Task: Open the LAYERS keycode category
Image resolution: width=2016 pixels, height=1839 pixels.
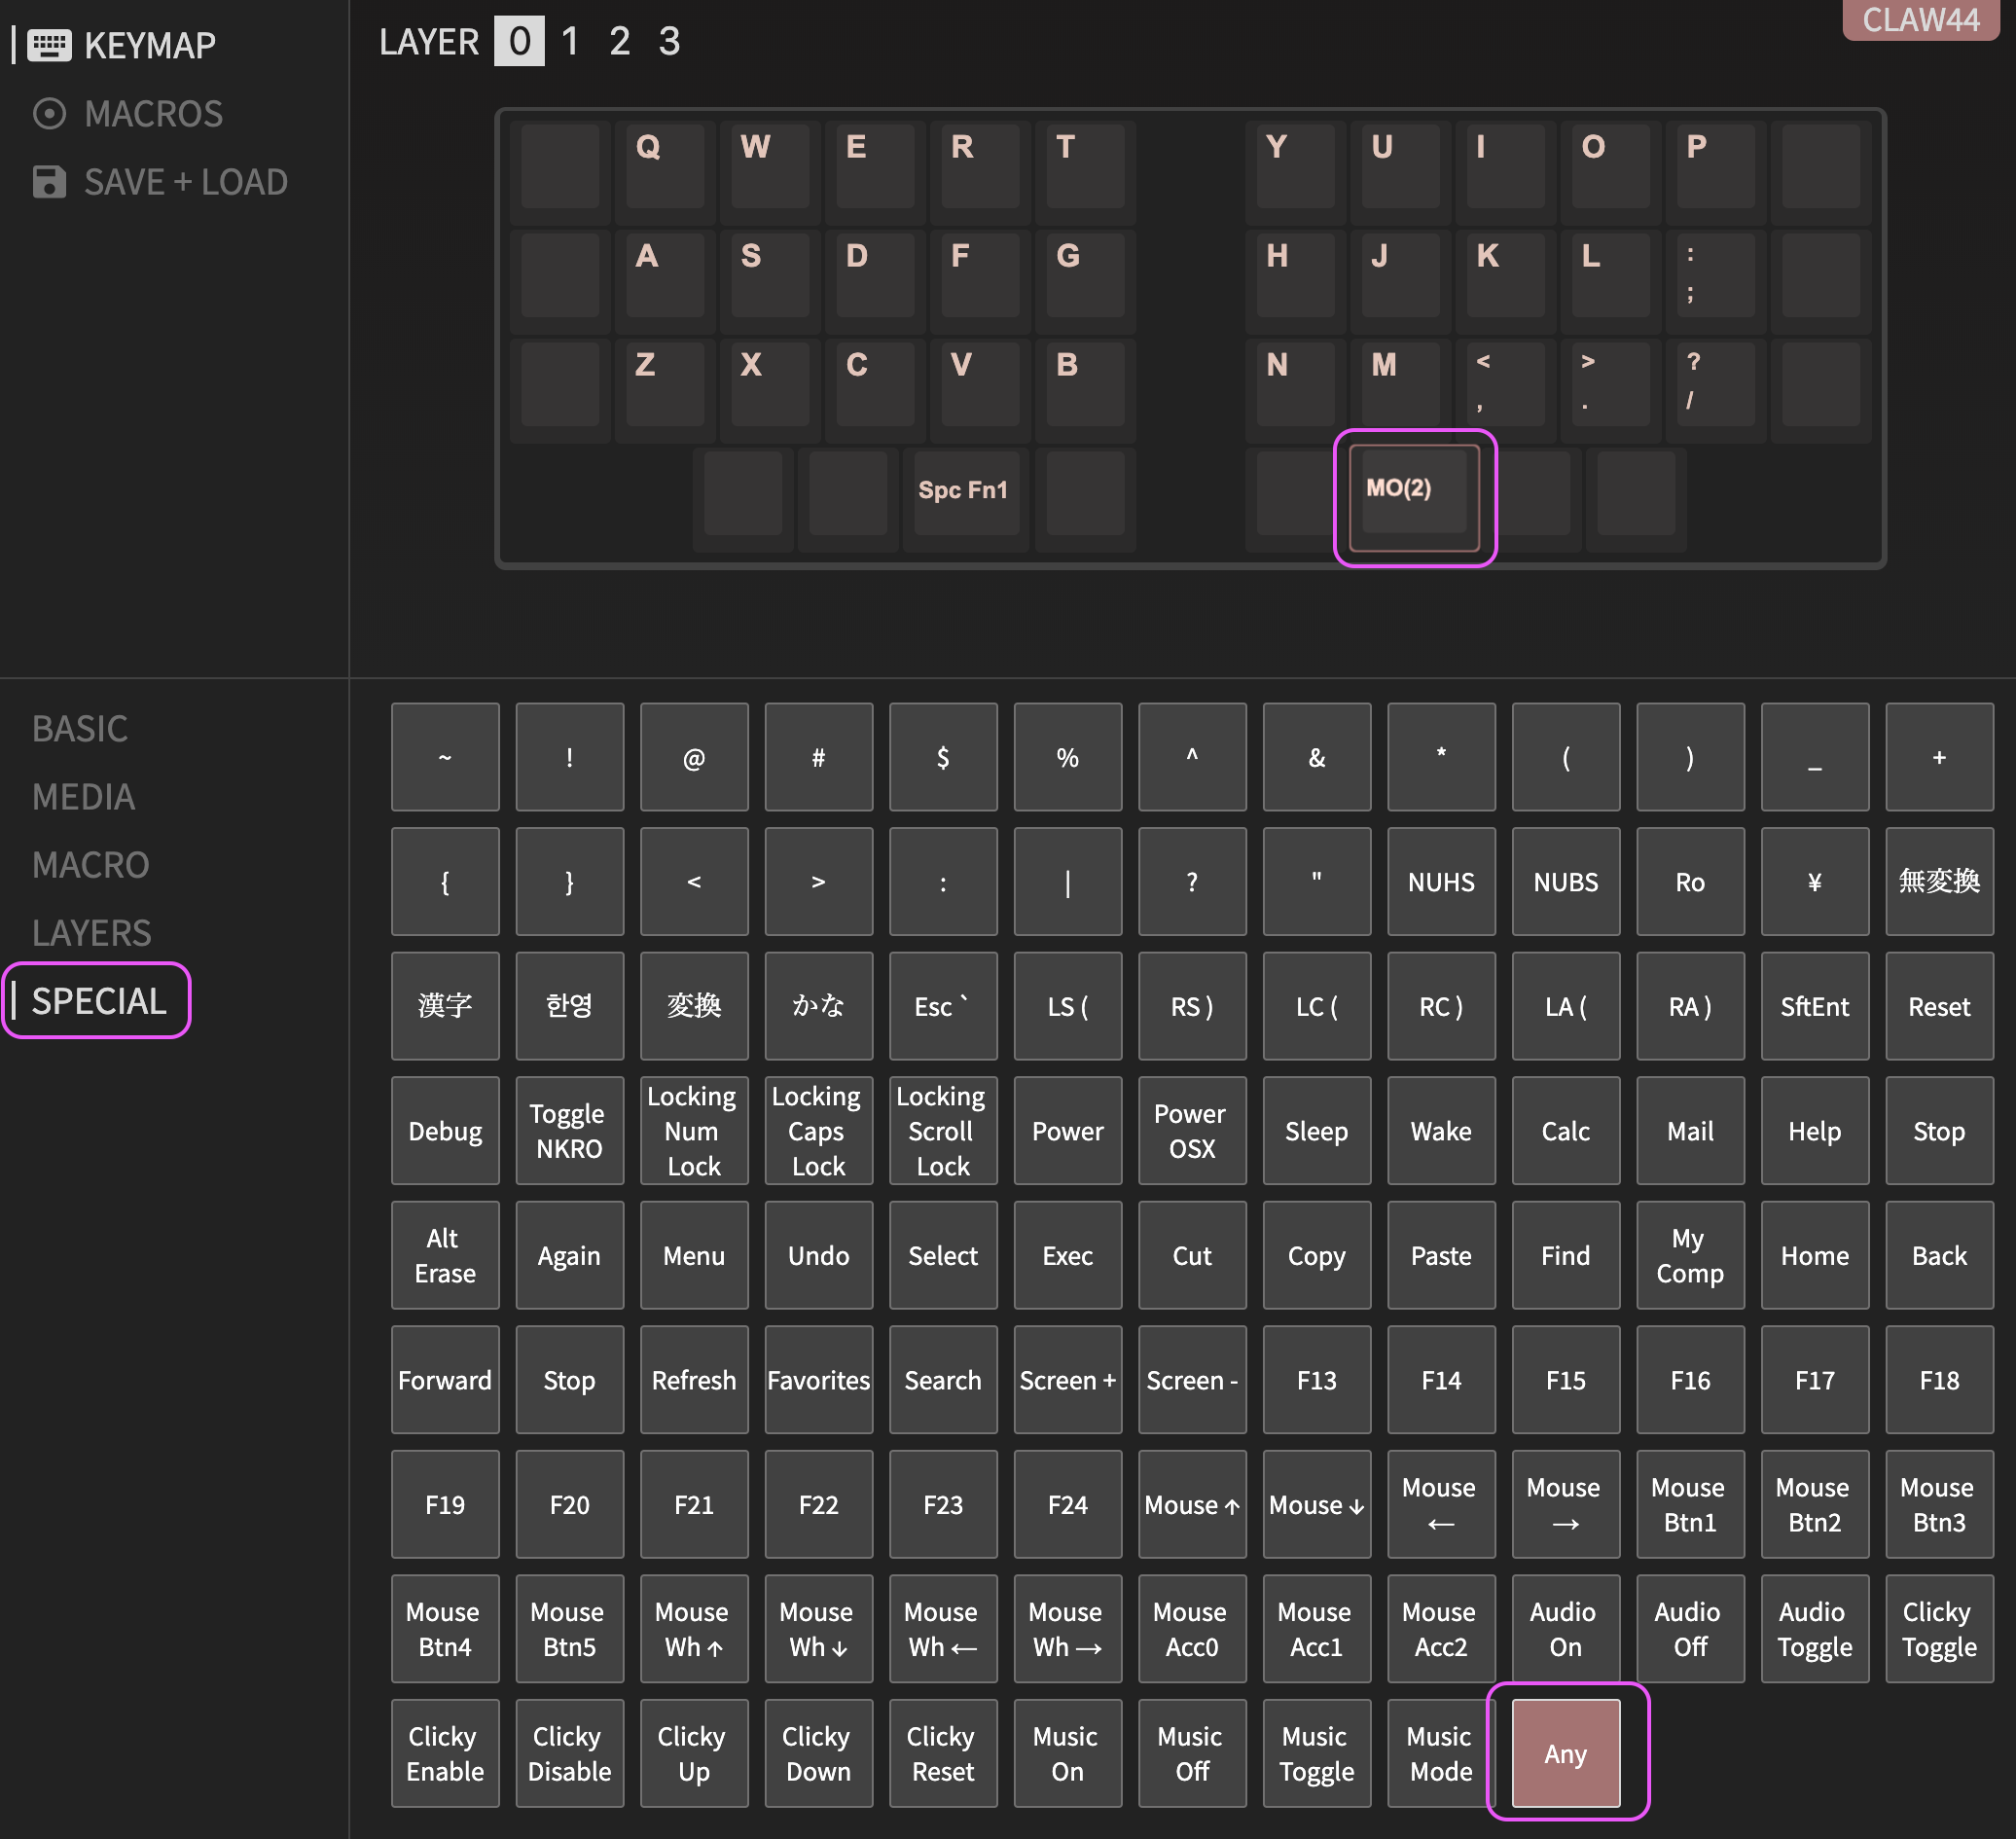Action: click(x=92, y=933)
